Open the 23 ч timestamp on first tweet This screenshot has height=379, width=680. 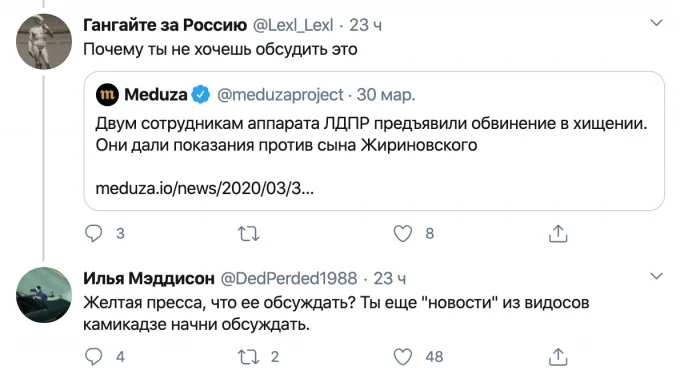pyautogui.click(x=366, y=25)
